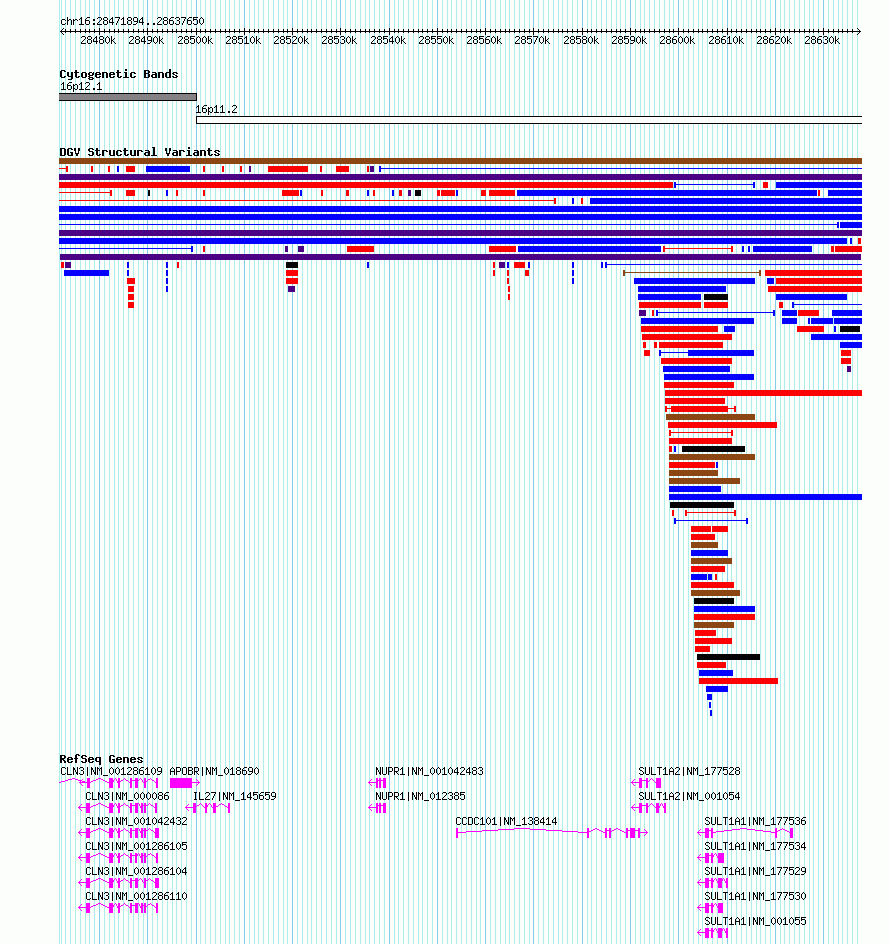The height and width of the screenshot is (944, 890).
Task: Click the 16p12.1 band label
Action: [x=81, y=87]
